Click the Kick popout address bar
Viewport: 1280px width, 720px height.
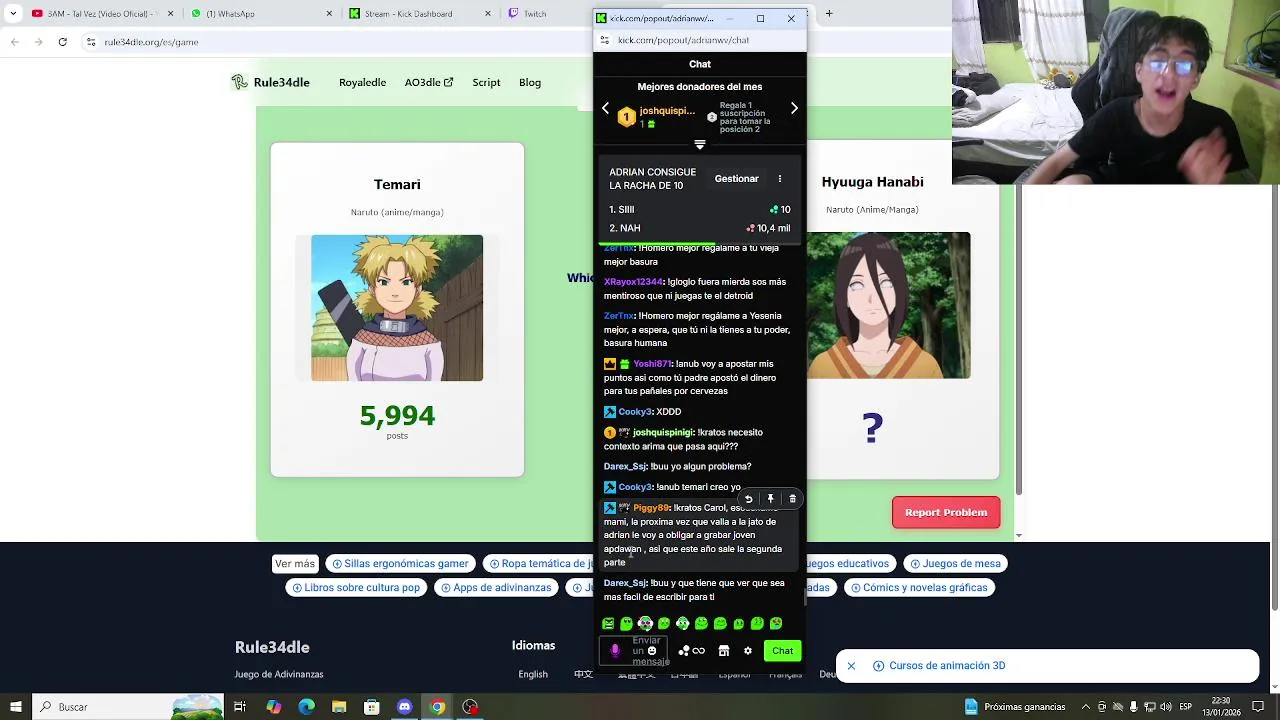(700, 40)
